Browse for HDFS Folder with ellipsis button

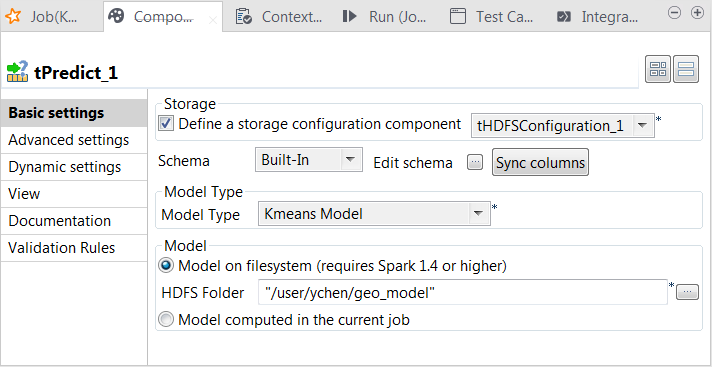pyautogui.click(x=687, y=293)
